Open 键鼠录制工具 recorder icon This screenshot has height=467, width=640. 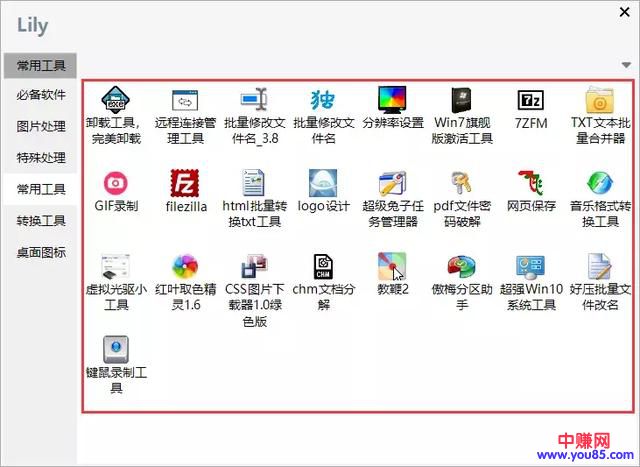(x=116, y=349)
